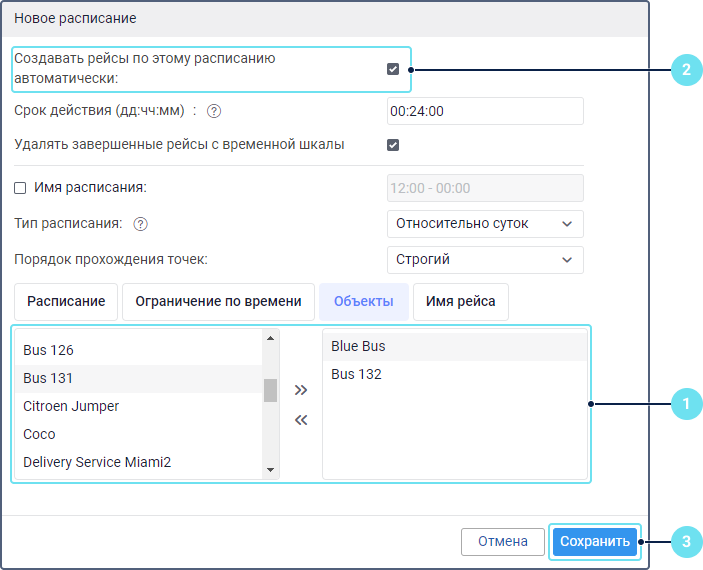Click the scroll-down arrow in objects list
703x570 pixels.
coord(270,470)
